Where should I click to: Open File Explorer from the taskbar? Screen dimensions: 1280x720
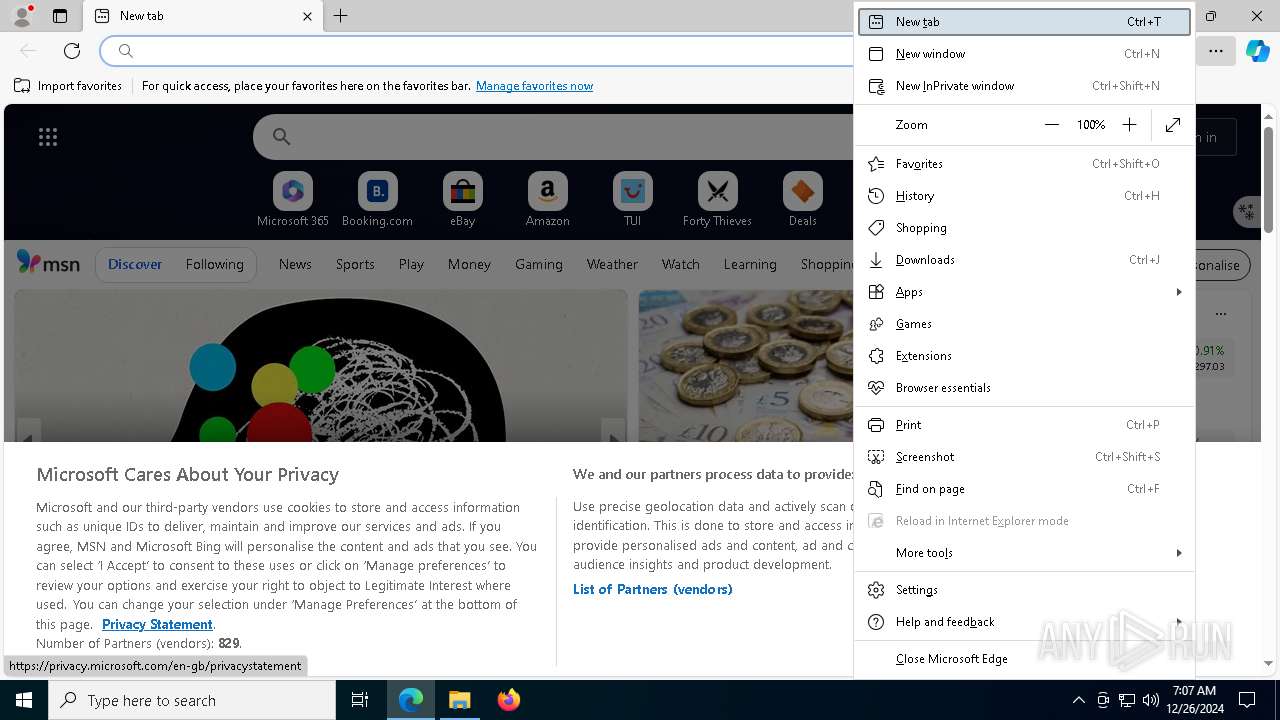pyautogui.click(x=459, y=700)
